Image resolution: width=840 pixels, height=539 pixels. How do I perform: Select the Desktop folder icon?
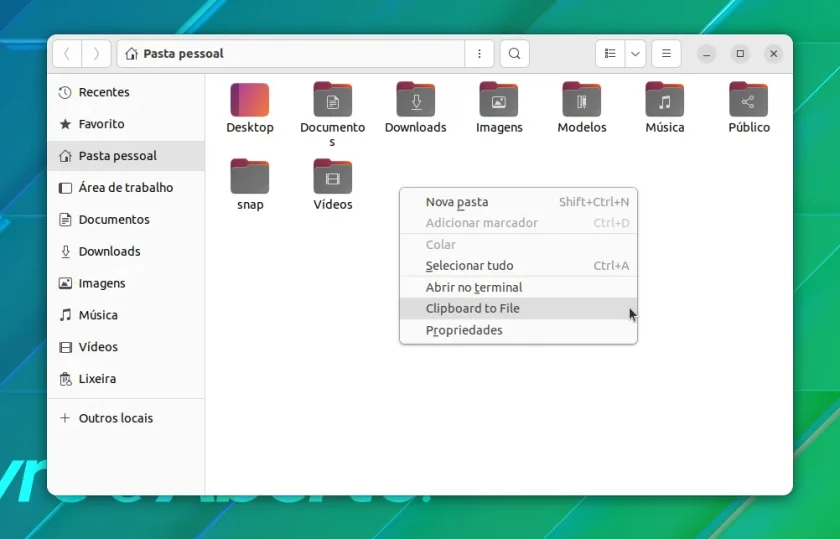[250, 100]
